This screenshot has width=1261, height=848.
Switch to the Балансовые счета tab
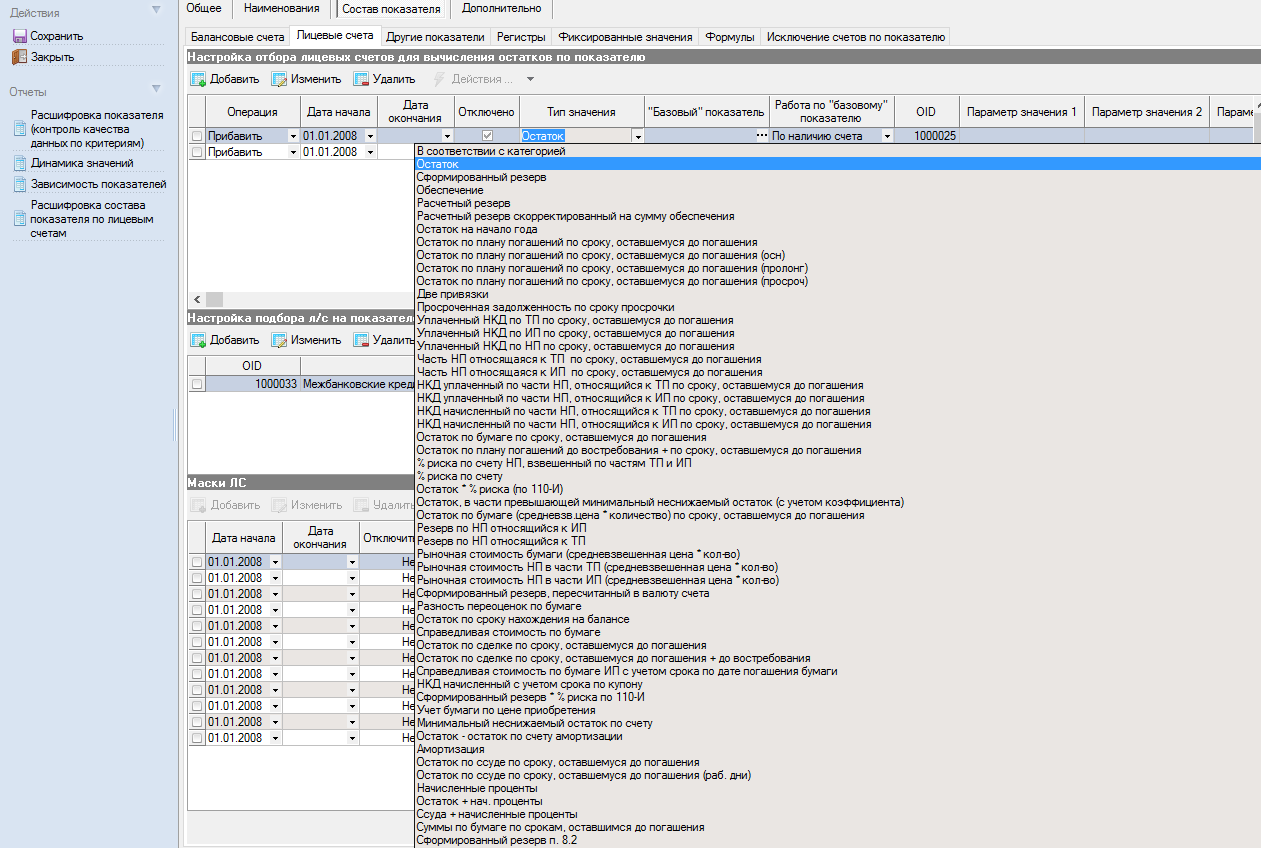pos(237,37)
